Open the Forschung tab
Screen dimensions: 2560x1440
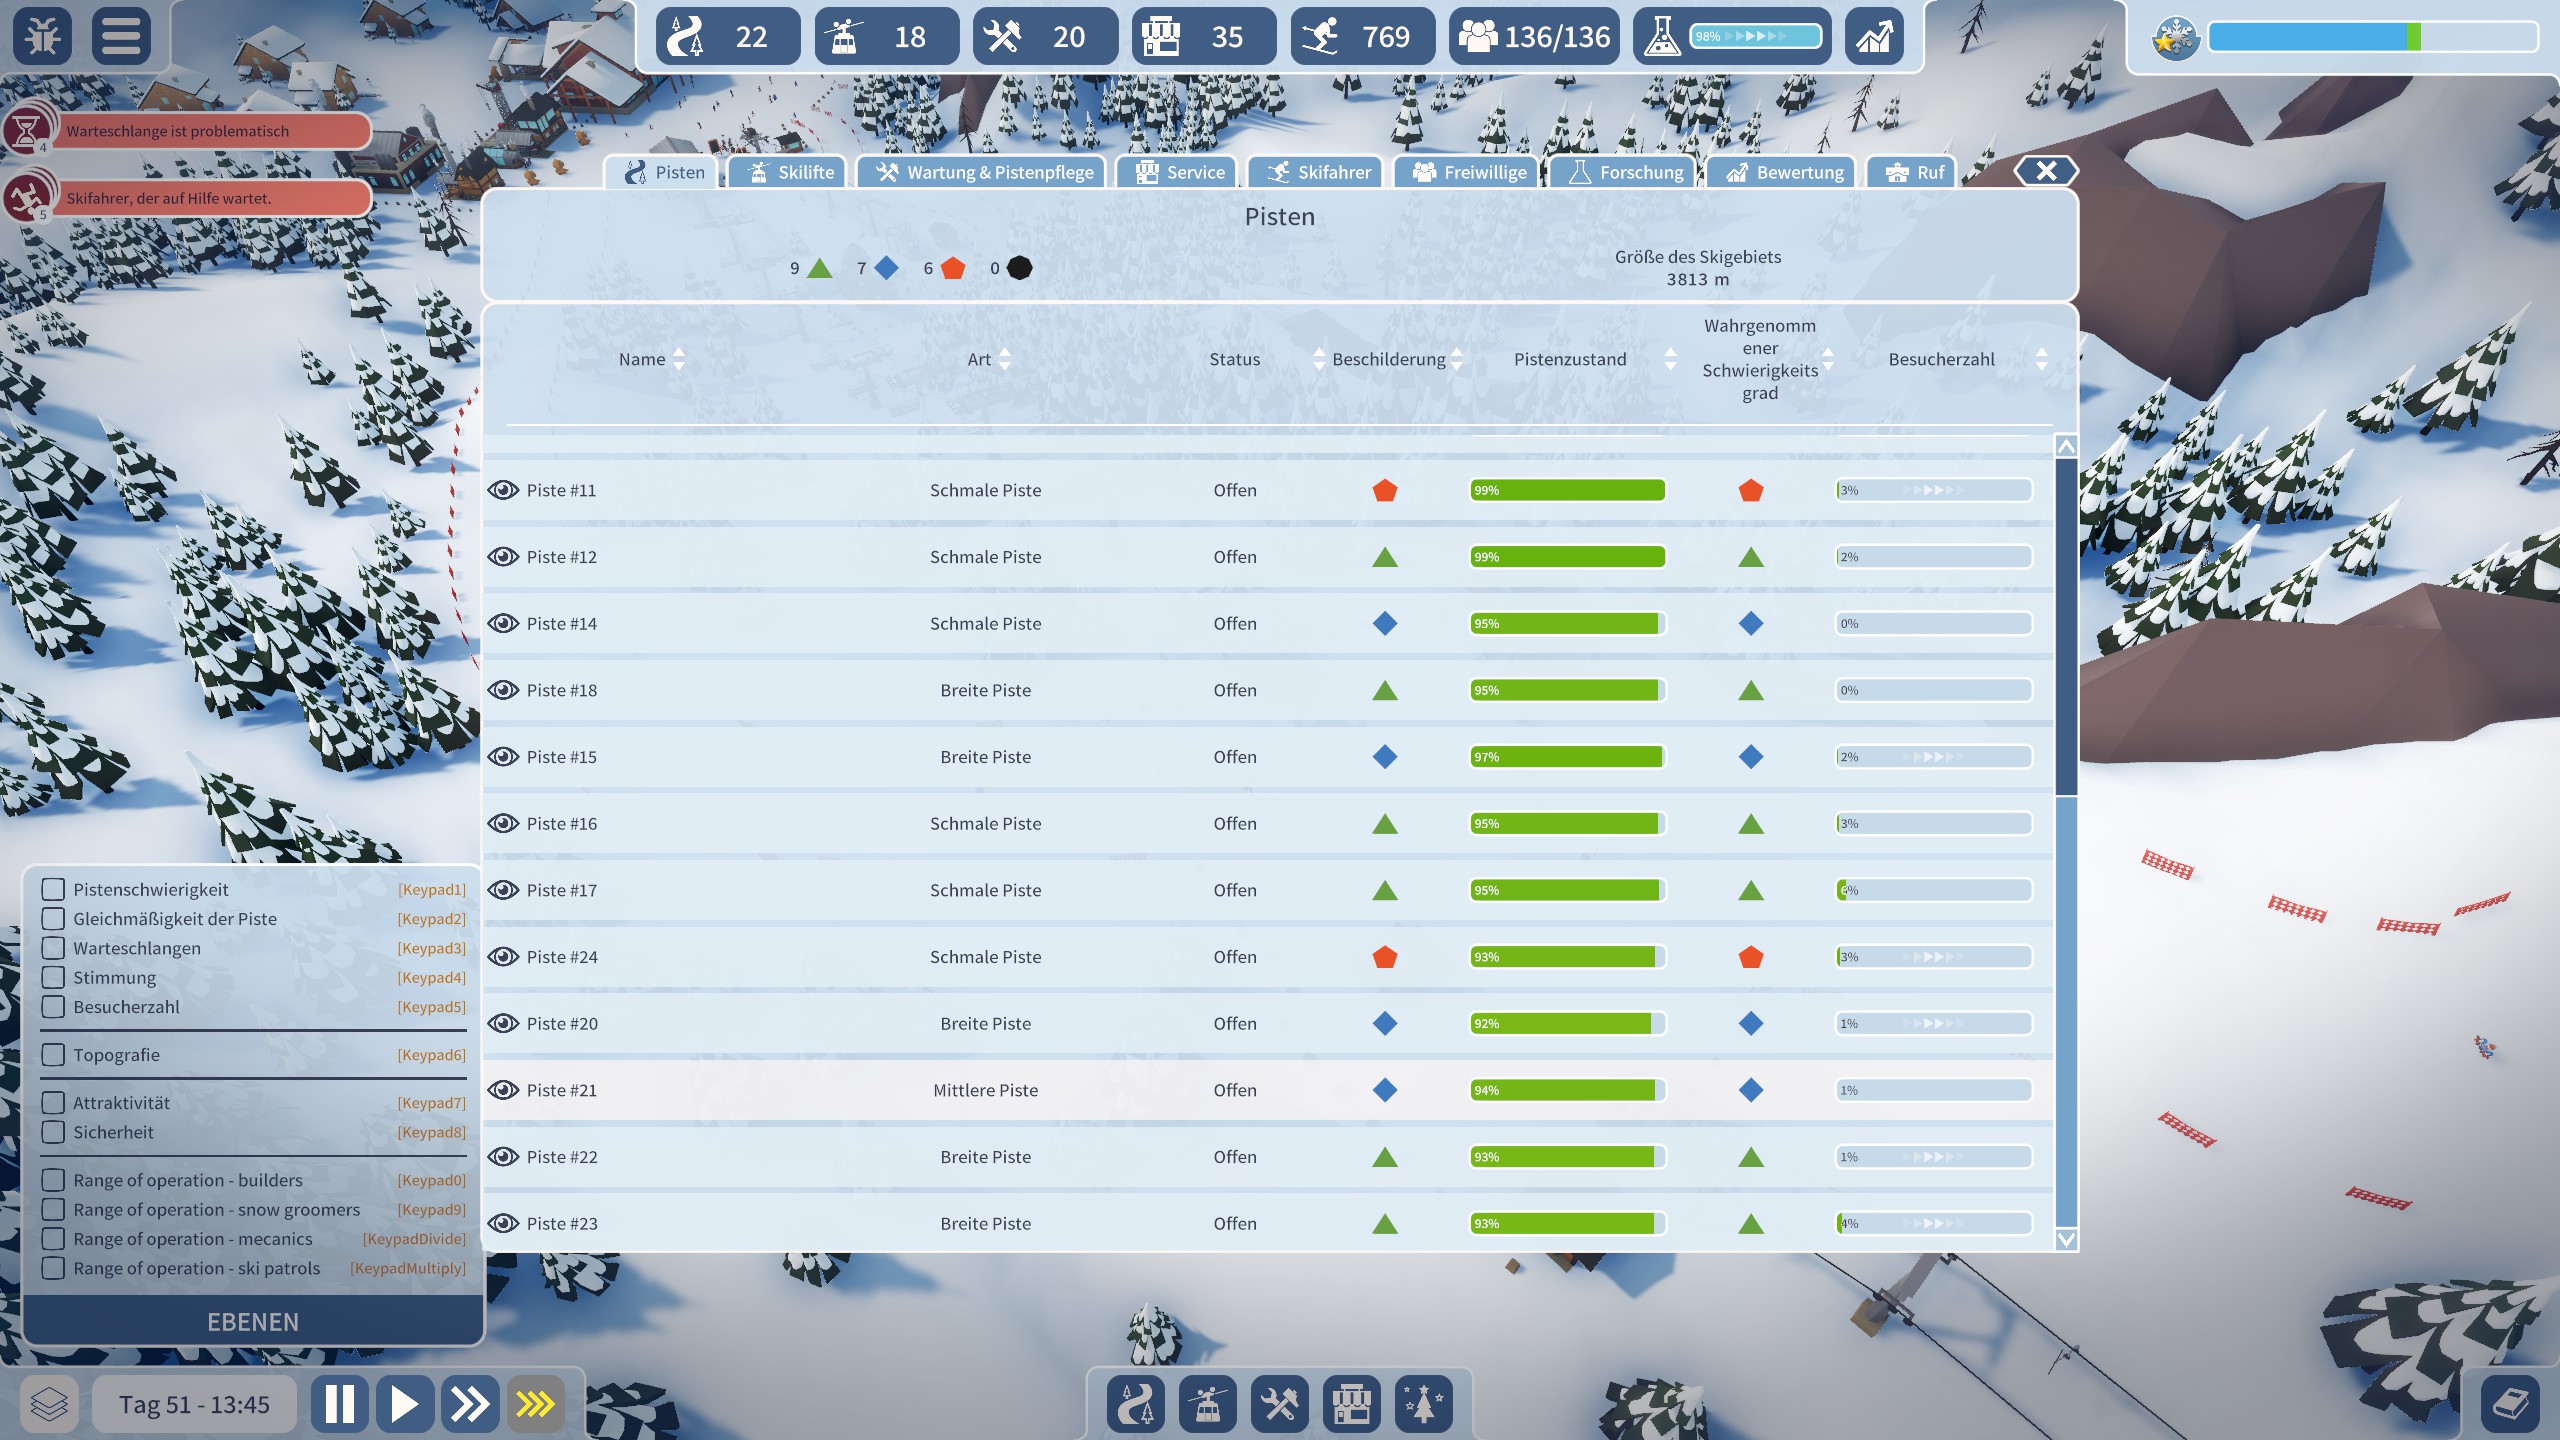1625,172
